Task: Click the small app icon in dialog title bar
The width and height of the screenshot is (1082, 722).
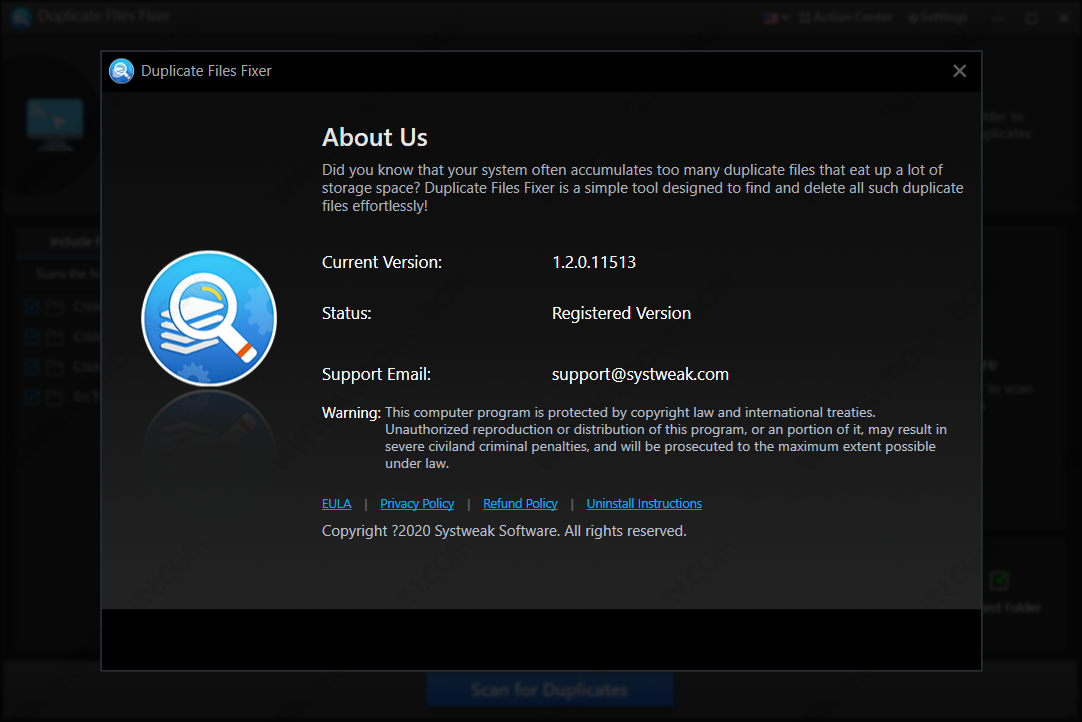Action: coord(121,71)
